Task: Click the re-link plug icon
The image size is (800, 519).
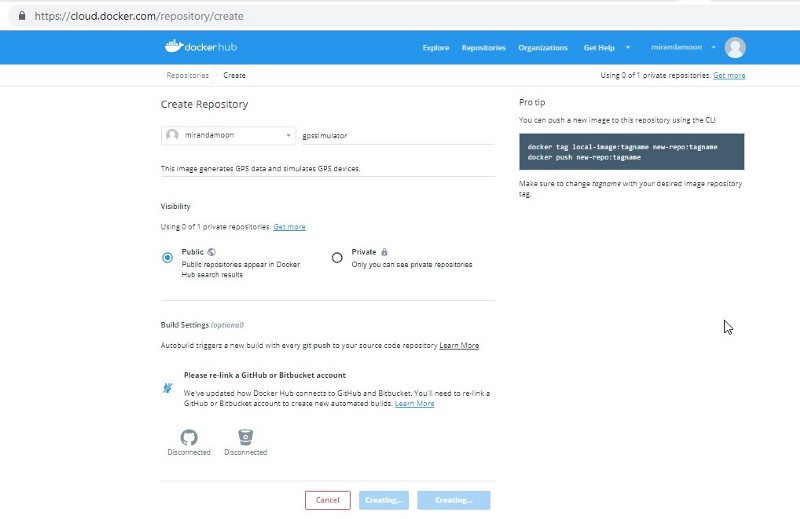Action: (x=167, y=388)
